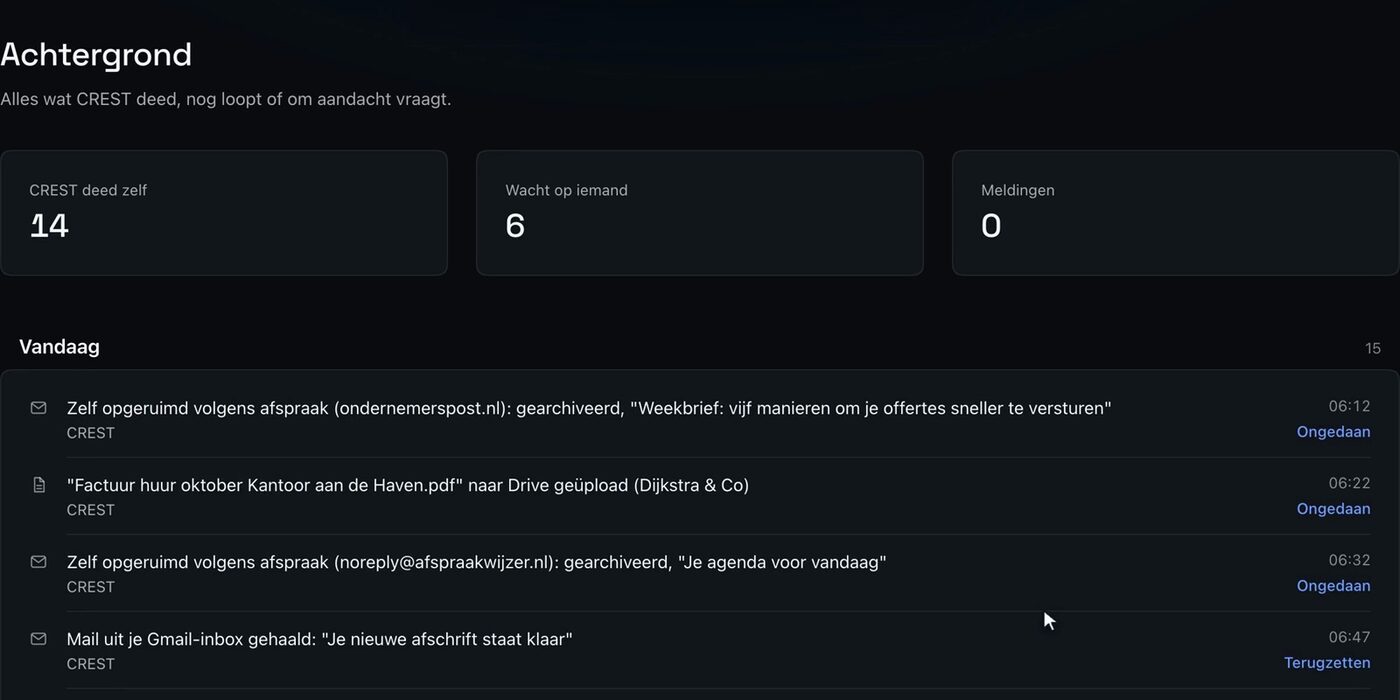Undo the Weekbrief archive with its Ongedaan link
Screen dimensions: 1400x700
coord(1333,432)
